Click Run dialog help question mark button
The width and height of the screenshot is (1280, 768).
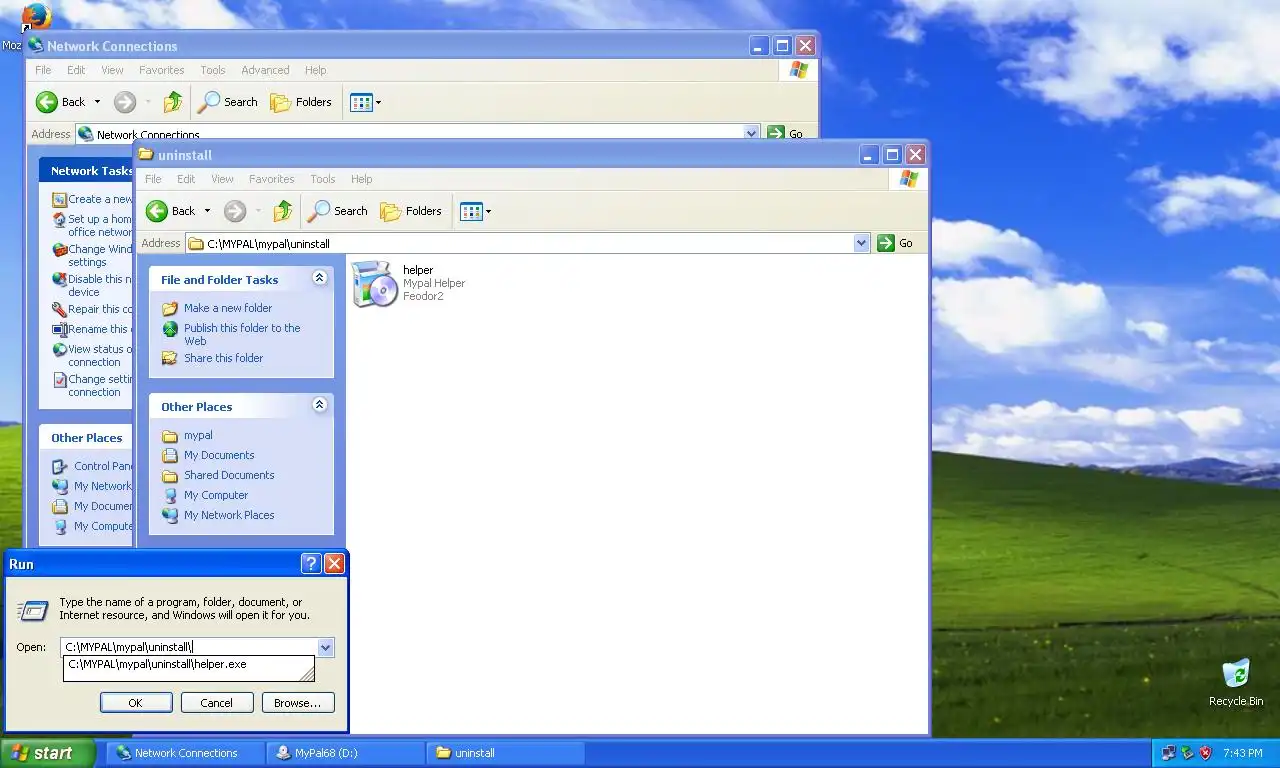[x=311, y=564]
